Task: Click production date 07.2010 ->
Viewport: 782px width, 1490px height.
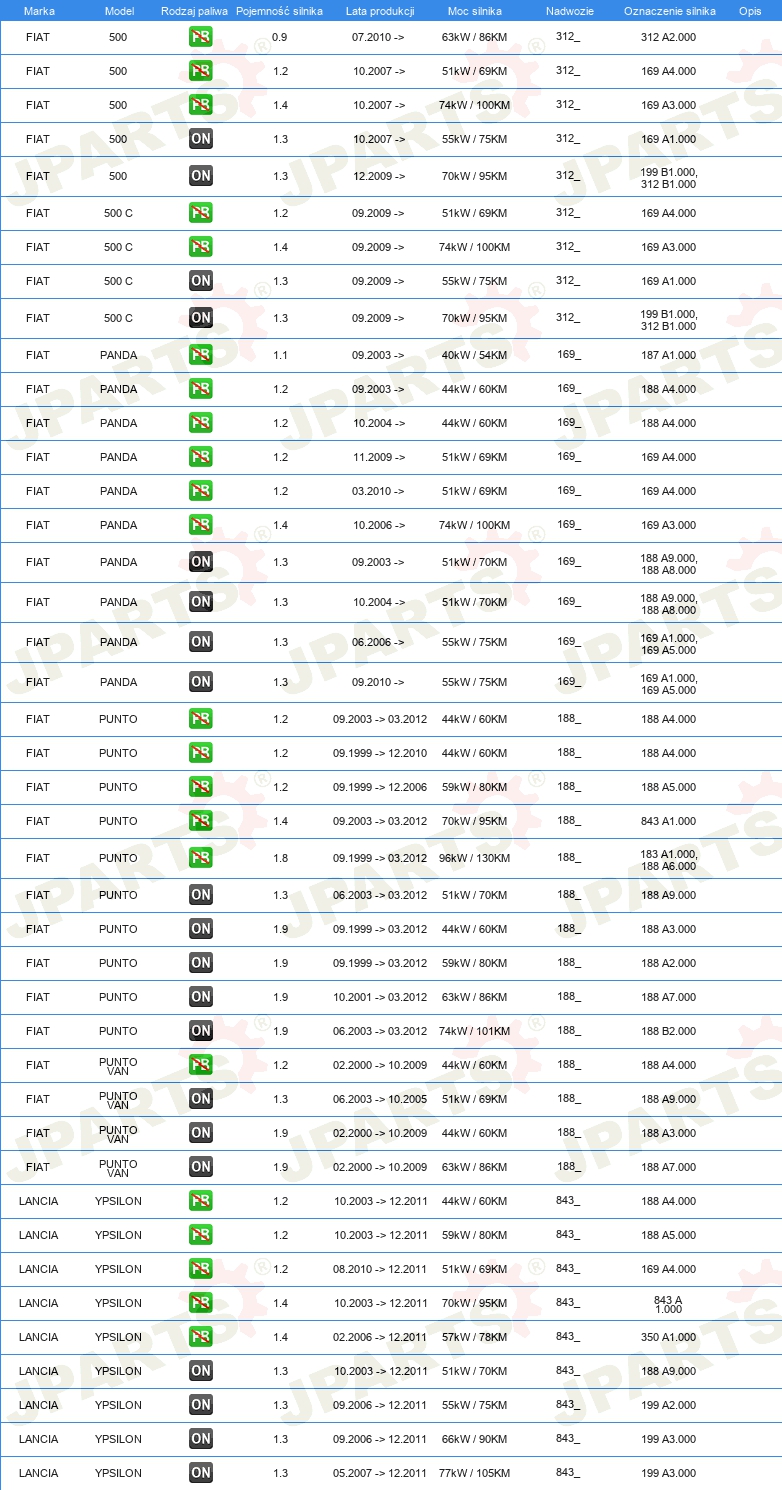Action: tap(379, 37)
